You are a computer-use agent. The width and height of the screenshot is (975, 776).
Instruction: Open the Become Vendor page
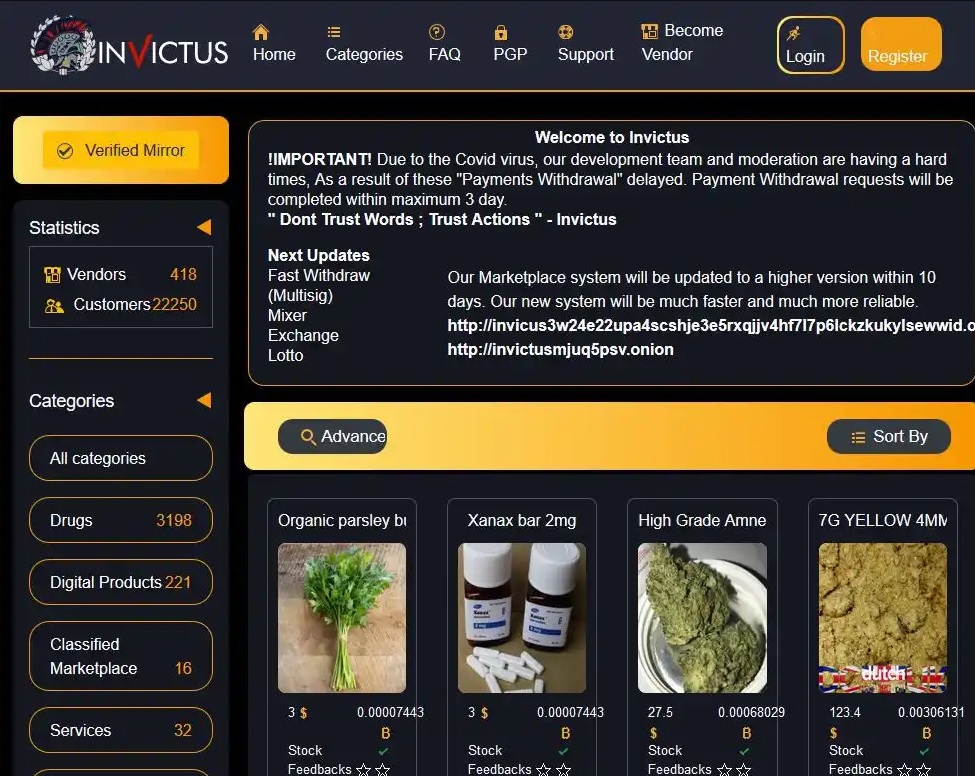click(x=682, y=42)
